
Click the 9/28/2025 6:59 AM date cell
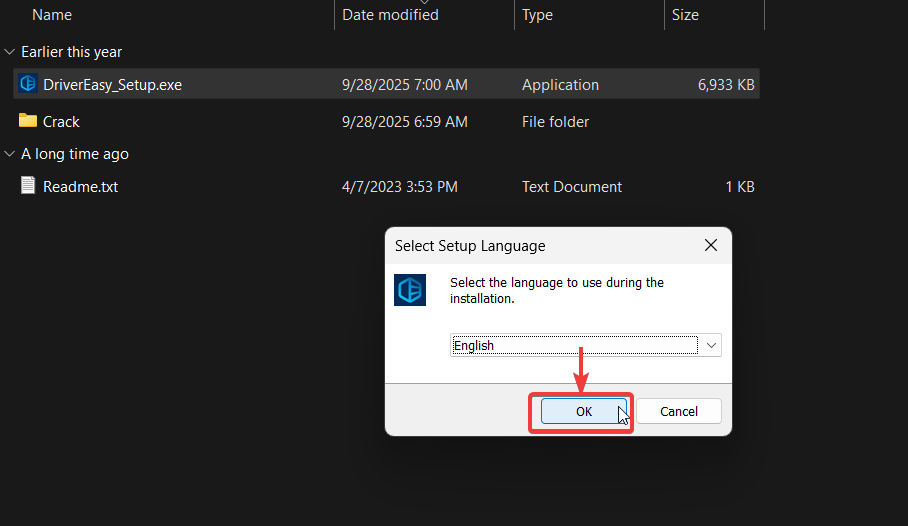click(x=405, y=122)
